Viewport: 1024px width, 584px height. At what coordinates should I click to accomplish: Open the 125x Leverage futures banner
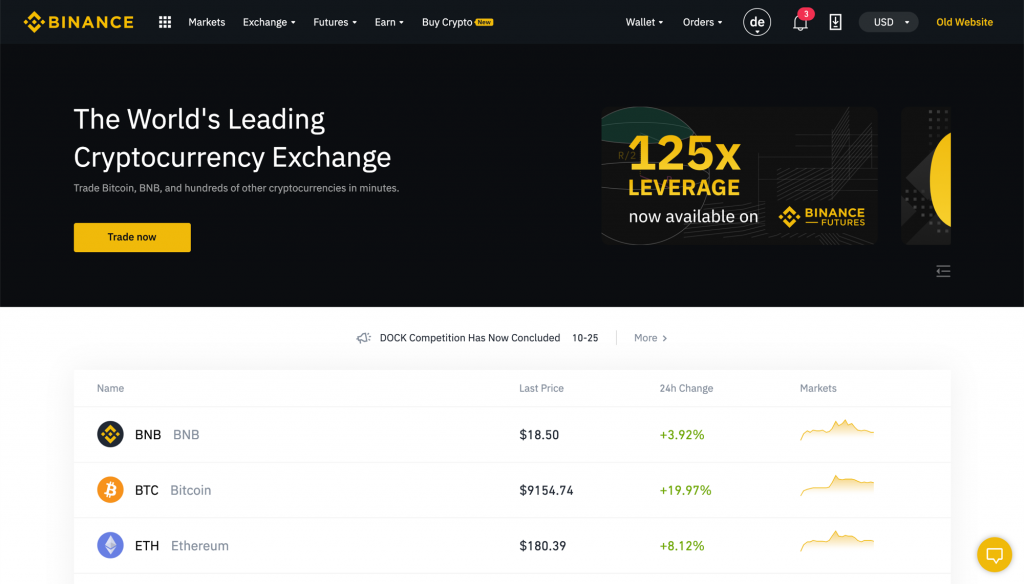(739, 176)
